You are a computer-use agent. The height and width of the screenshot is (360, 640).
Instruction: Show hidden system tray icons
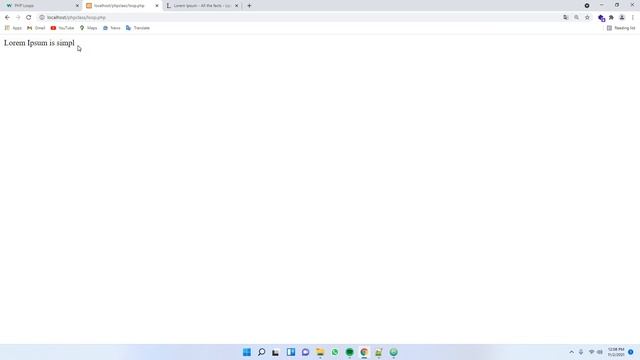point(571,352)
